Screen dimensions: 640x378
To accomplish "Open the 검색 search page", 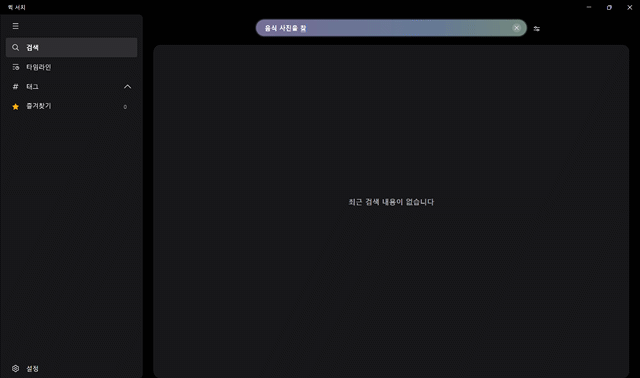I will pyautogui.click(x=71, y=47).
